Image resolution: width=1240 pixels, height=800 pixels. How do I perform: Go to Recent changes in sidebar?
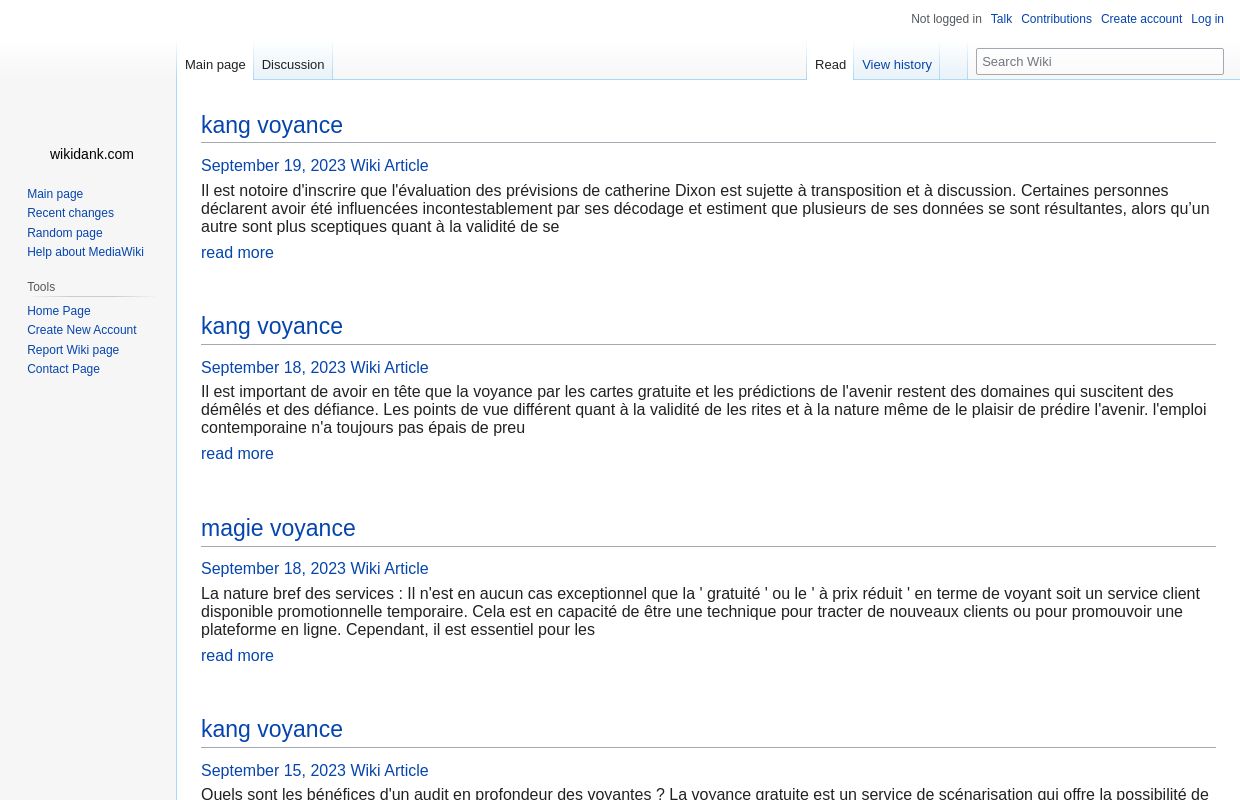(70, 213)
